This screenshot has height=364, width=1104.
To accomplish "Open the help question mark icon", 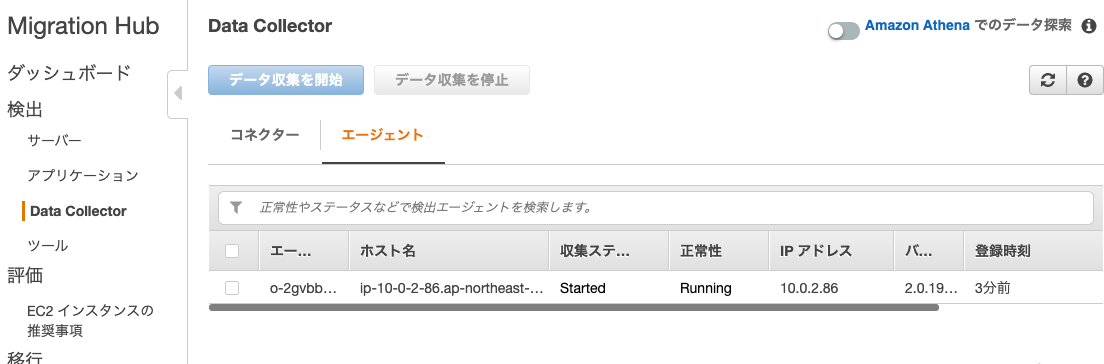I will [x=1085, y=80].
